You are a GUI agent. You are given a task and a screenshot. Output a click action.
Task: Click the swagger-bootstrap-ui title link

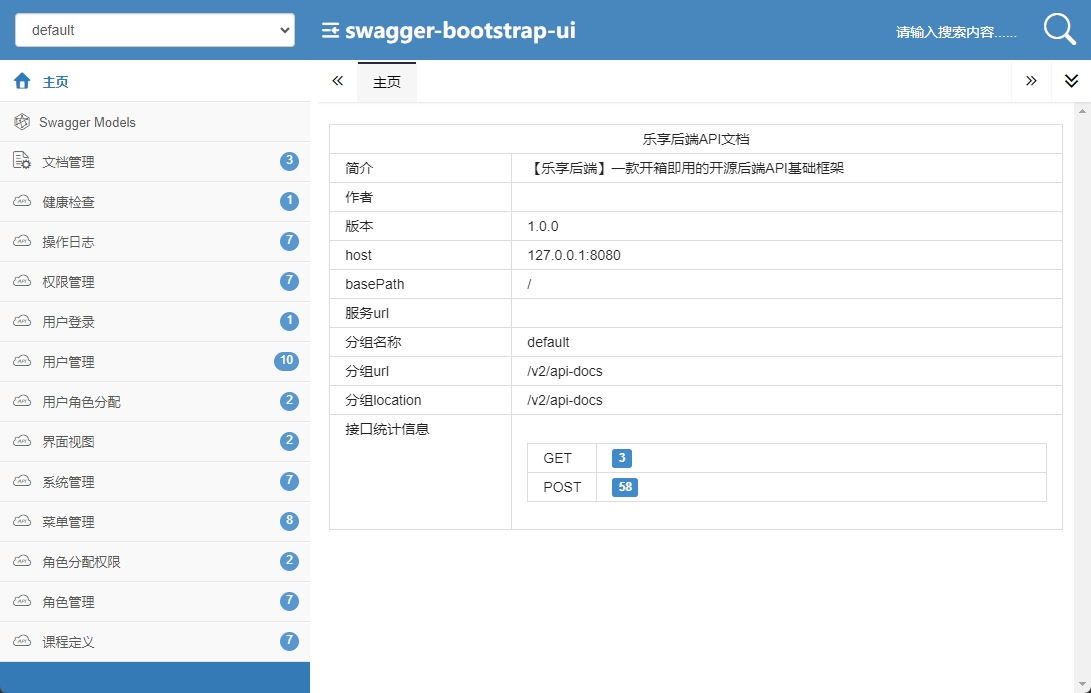[459, 29]
